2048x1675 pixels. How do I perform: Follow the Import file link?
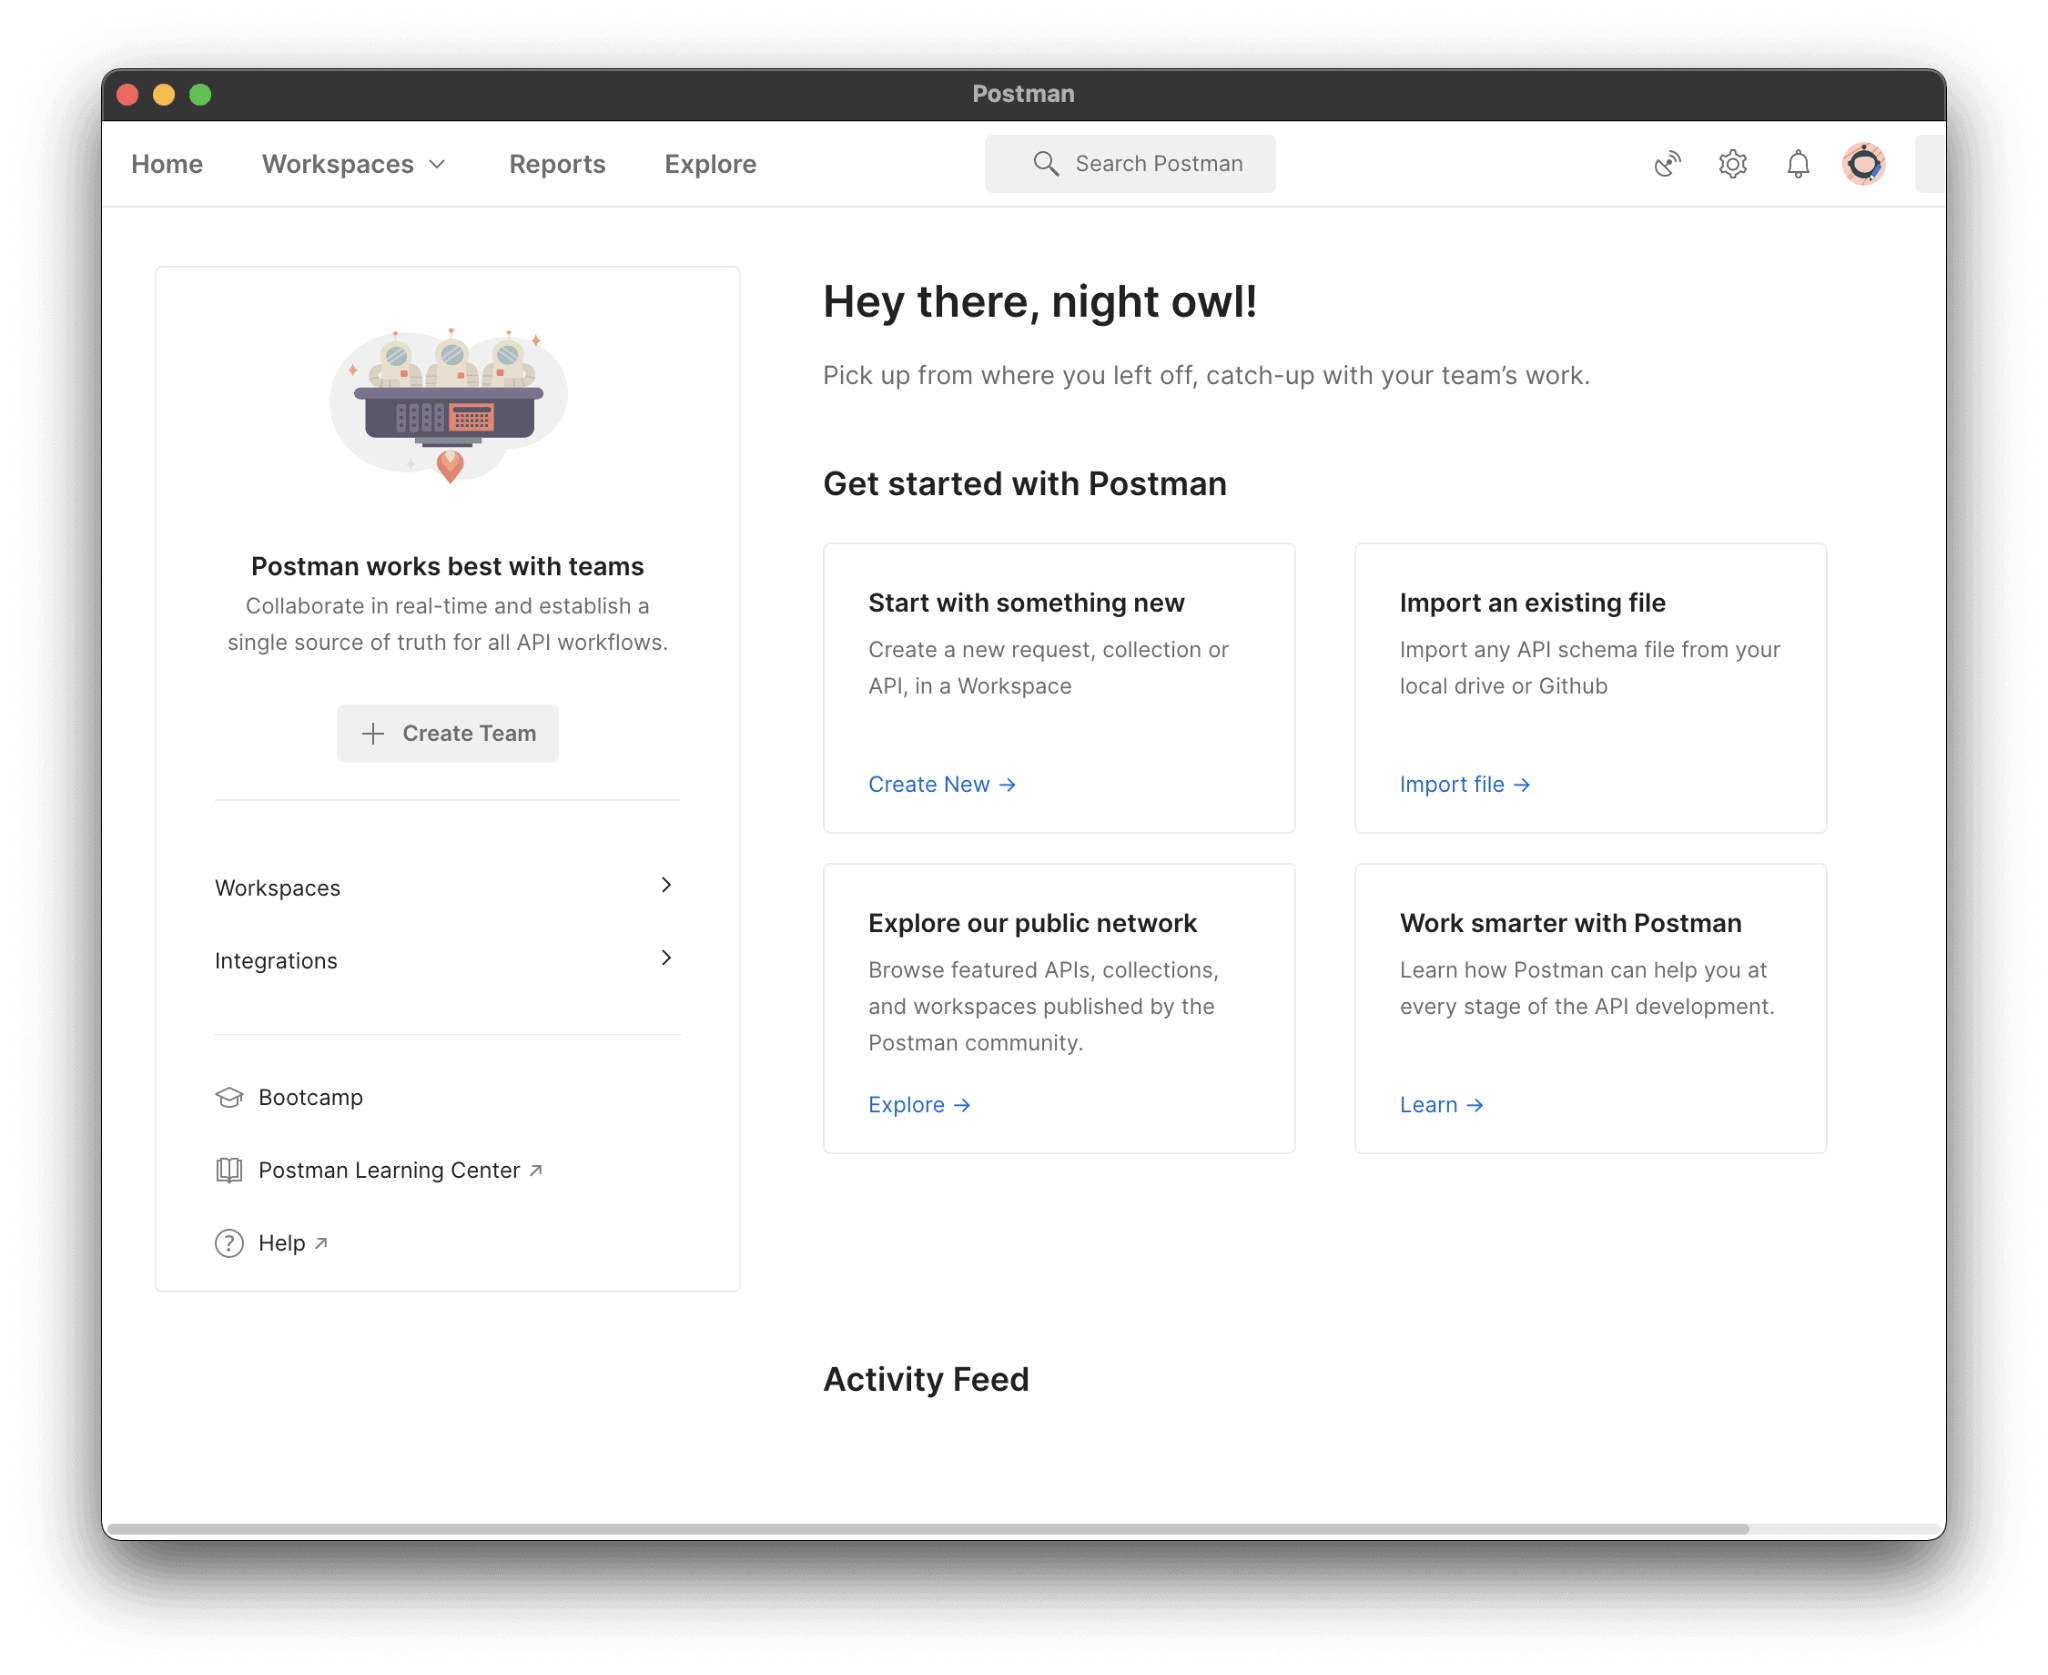coord(1465,785)
